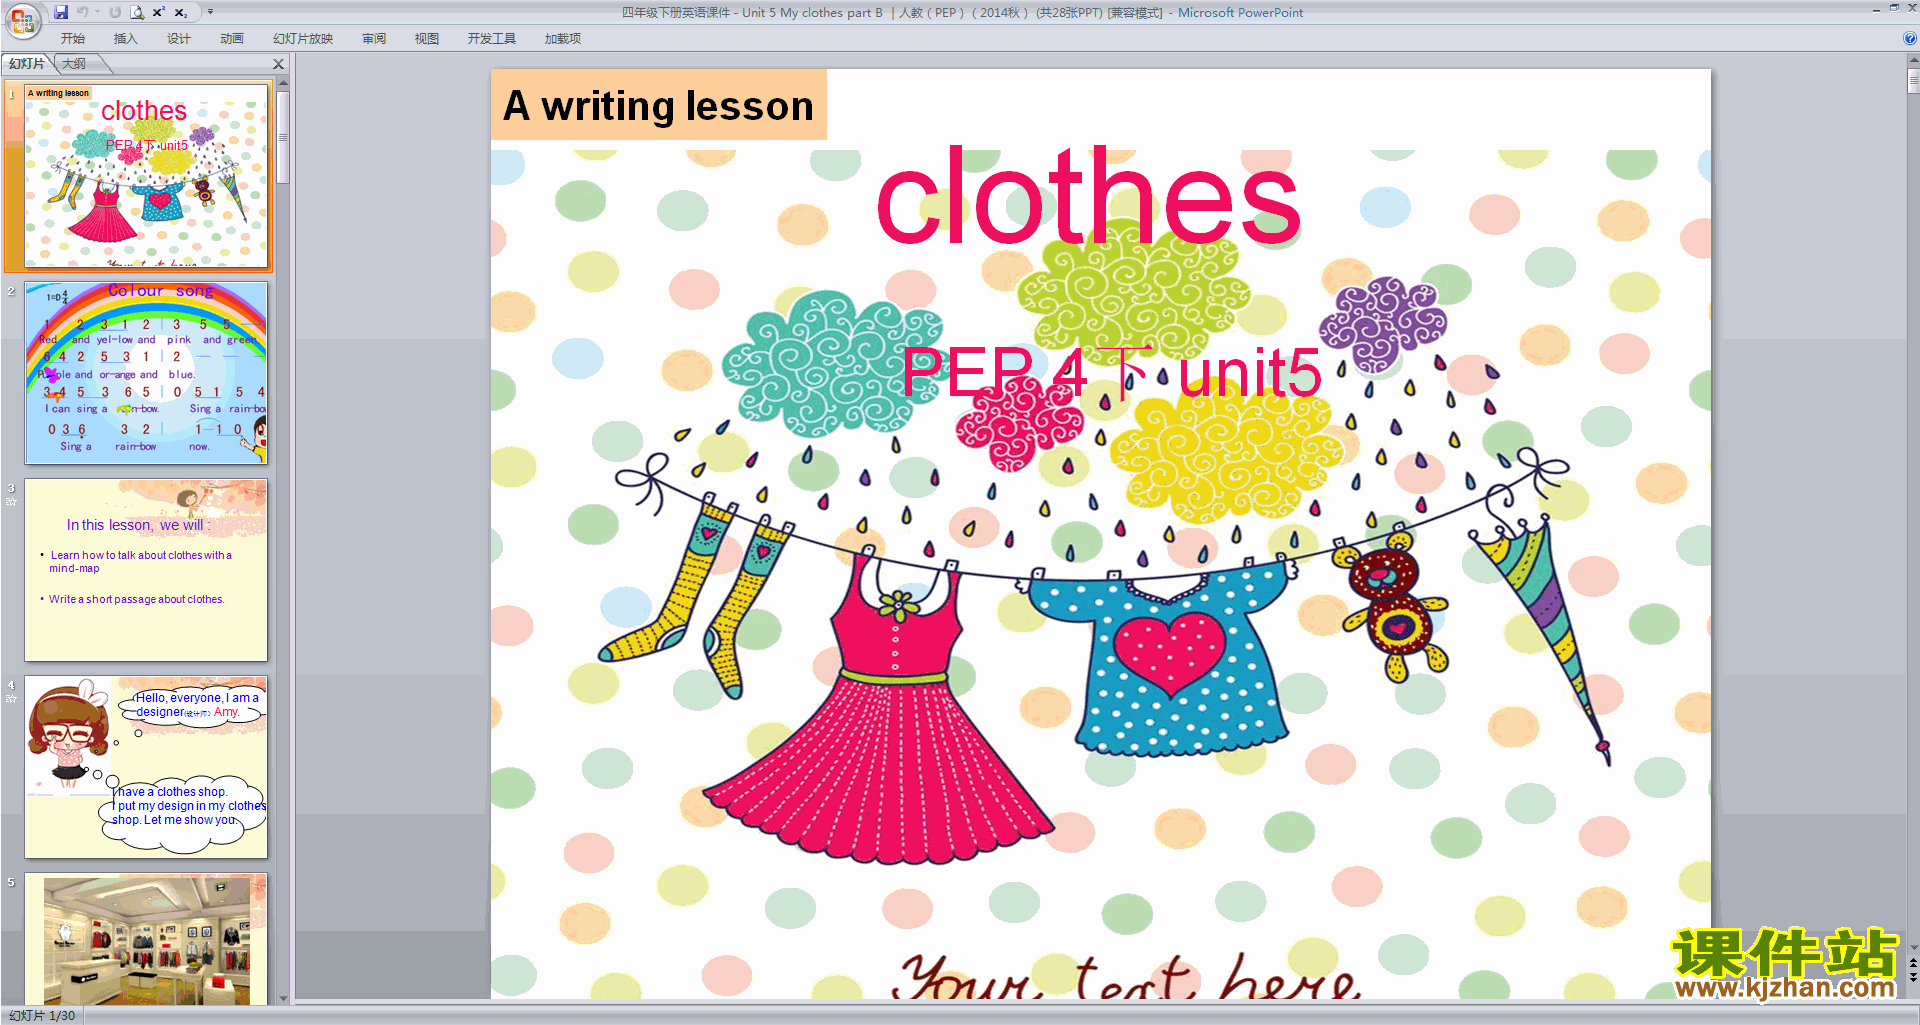The height and width of the screenshot is (1025, 1920).
Task: Open the Office button menu
Action: [22, 20]
